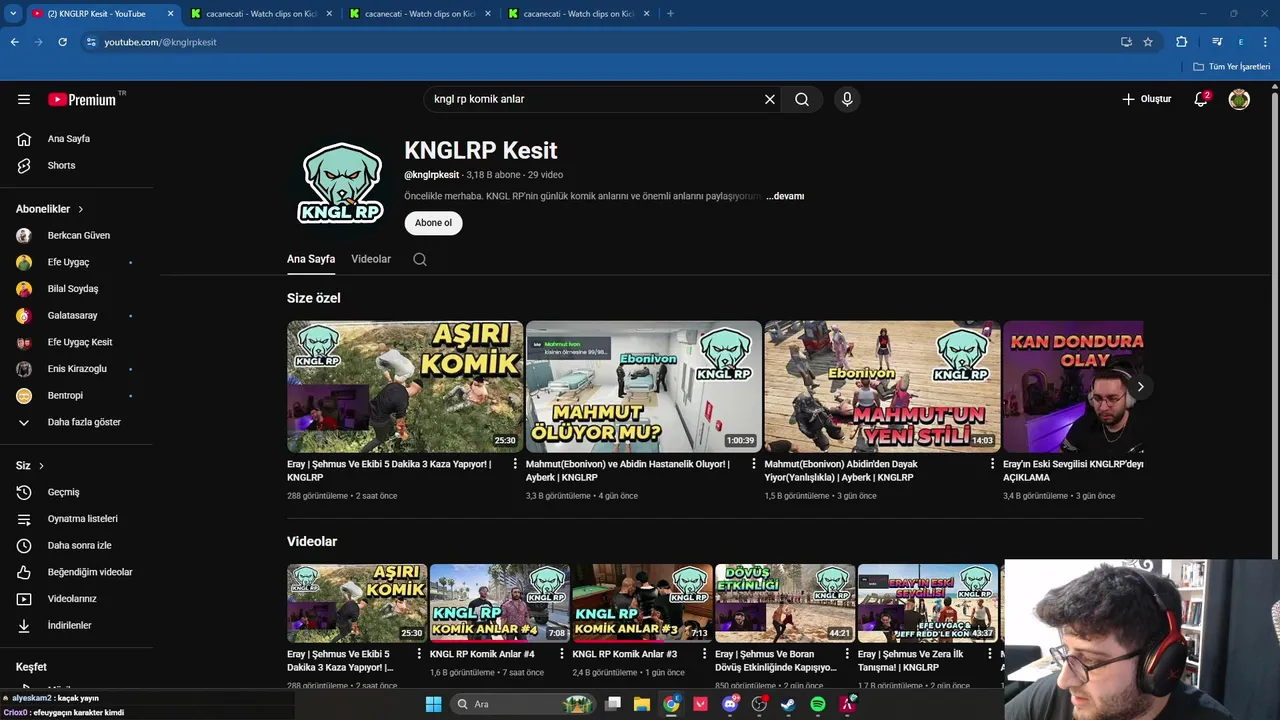
Task: Open Chrome's three-dot menu
Action: pos(1265,42)
